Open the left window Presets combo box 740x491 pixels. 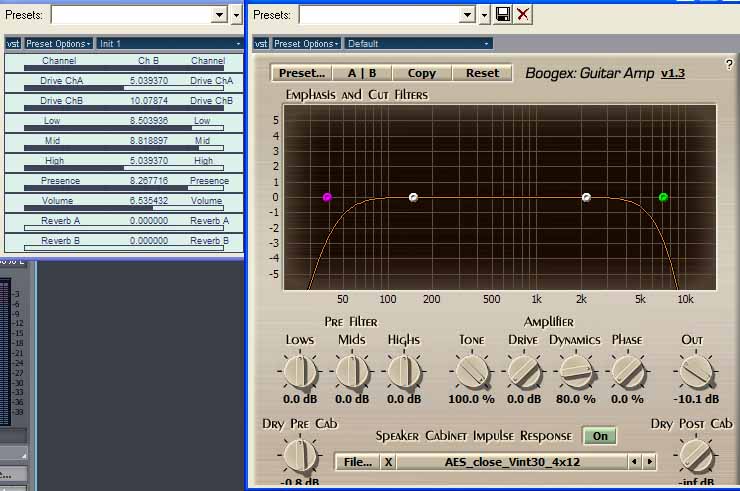coord(139,15)
